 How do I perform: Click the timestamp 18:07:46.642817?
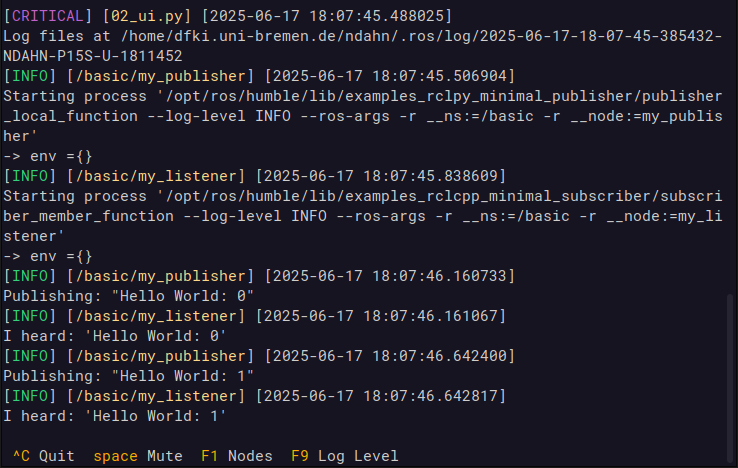coord(430,396)
